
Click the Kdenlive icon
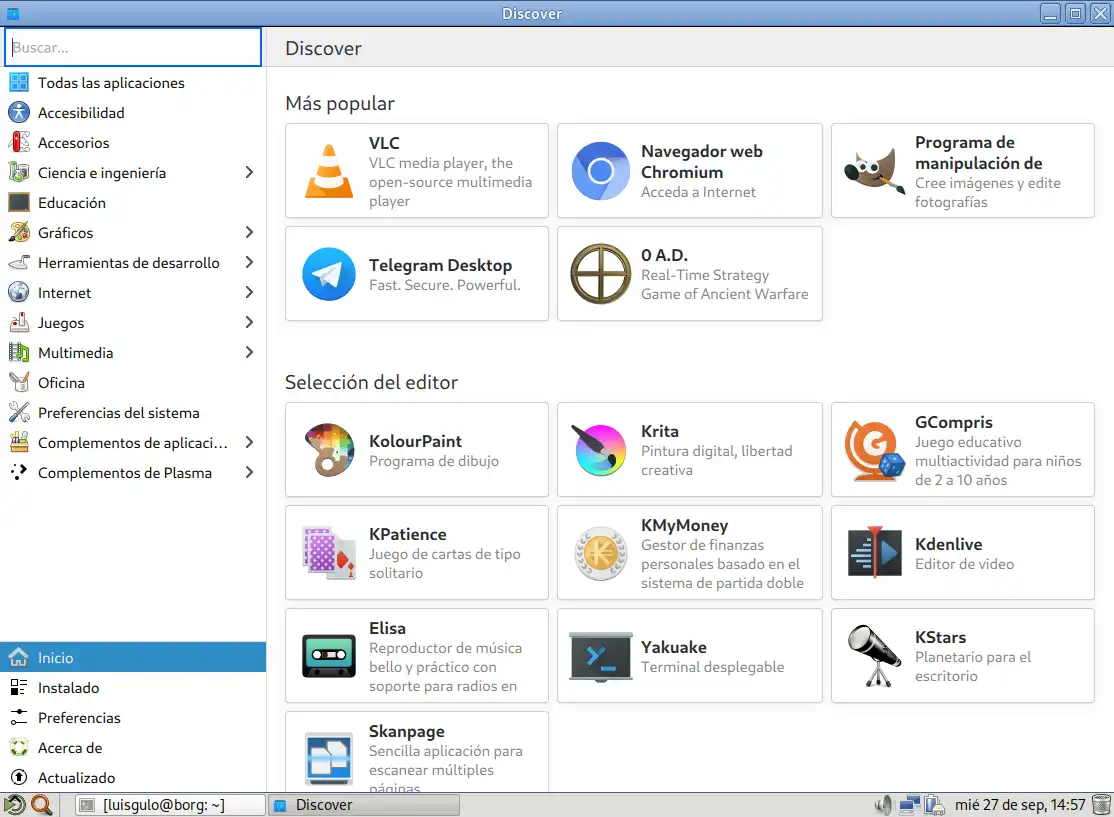click(874, 553)
